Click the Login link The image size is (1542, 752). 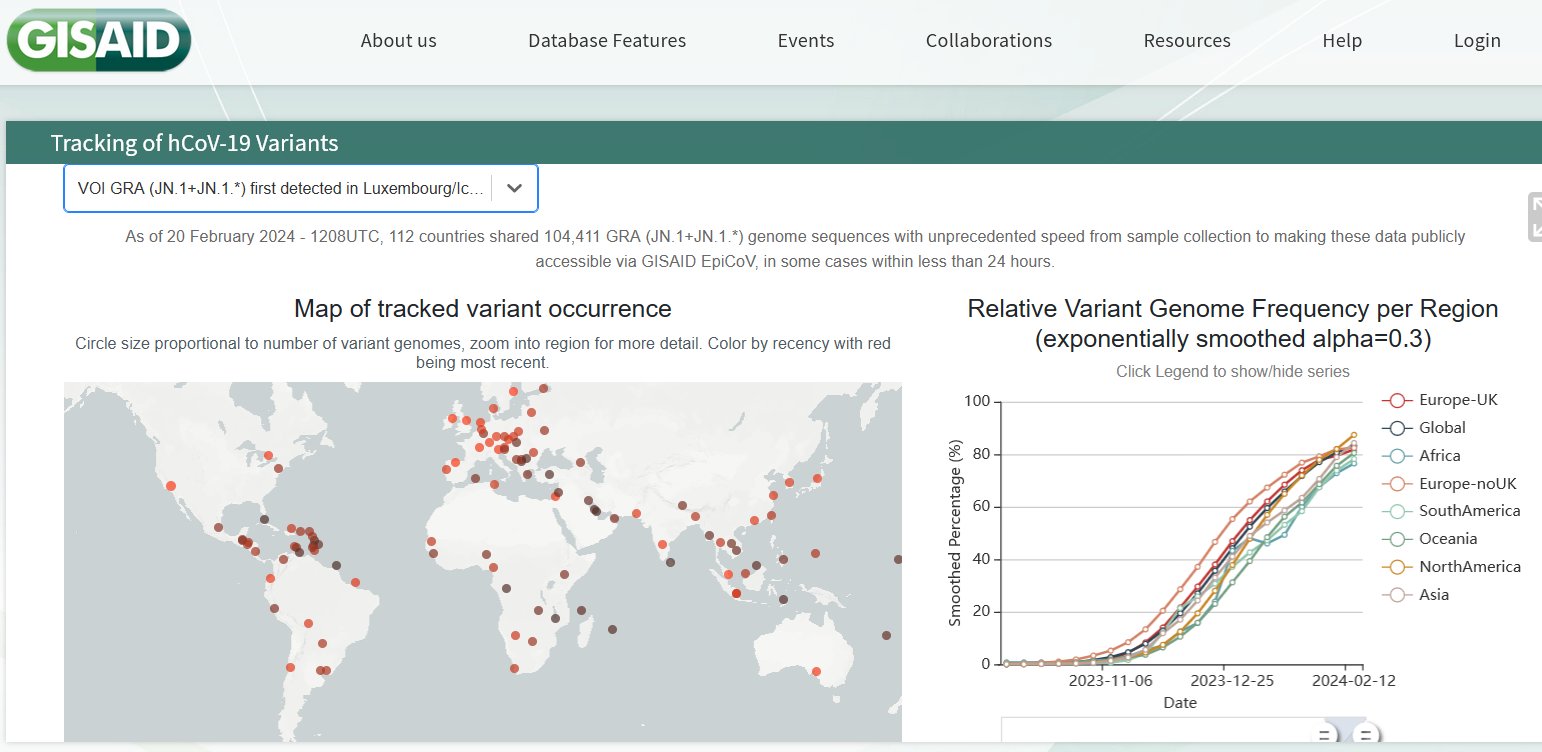coord(1477,41)
